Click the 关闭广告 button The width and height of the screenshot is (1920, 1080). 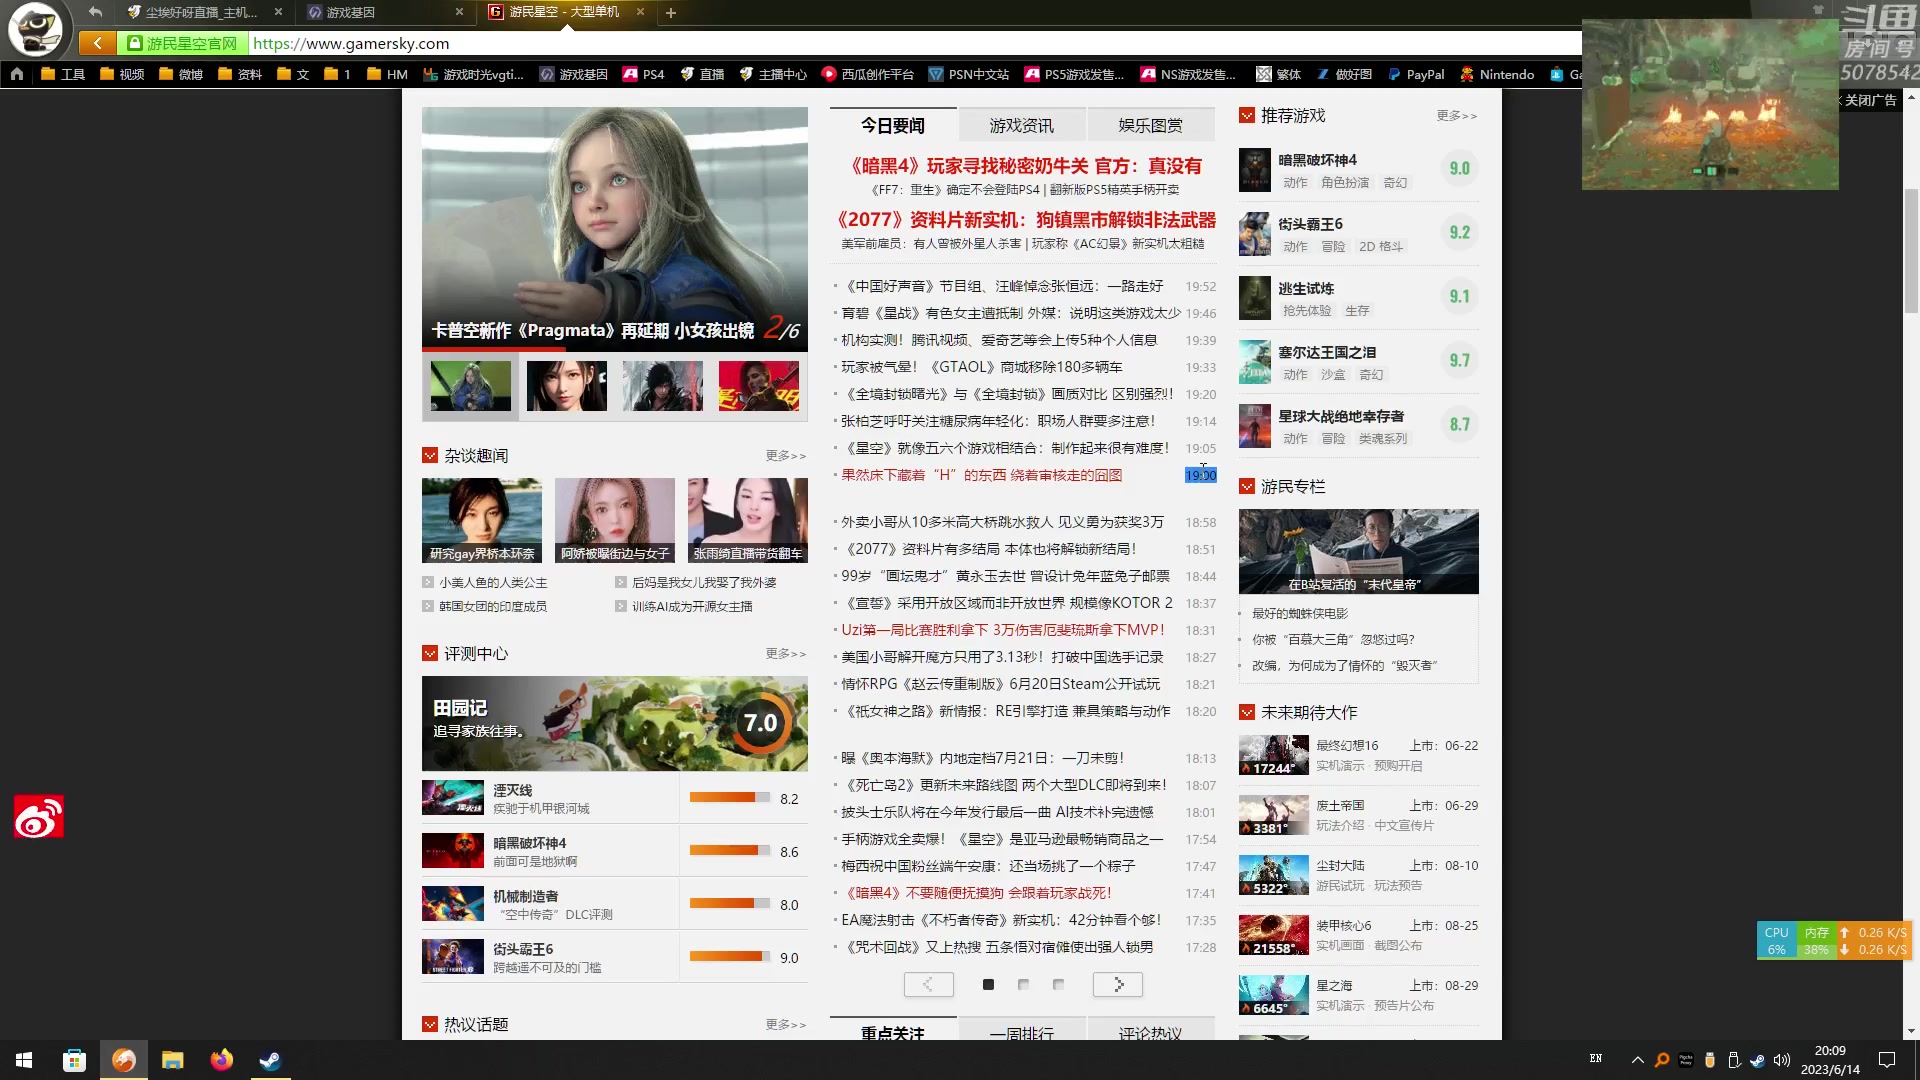click(x=1868, y=100)
